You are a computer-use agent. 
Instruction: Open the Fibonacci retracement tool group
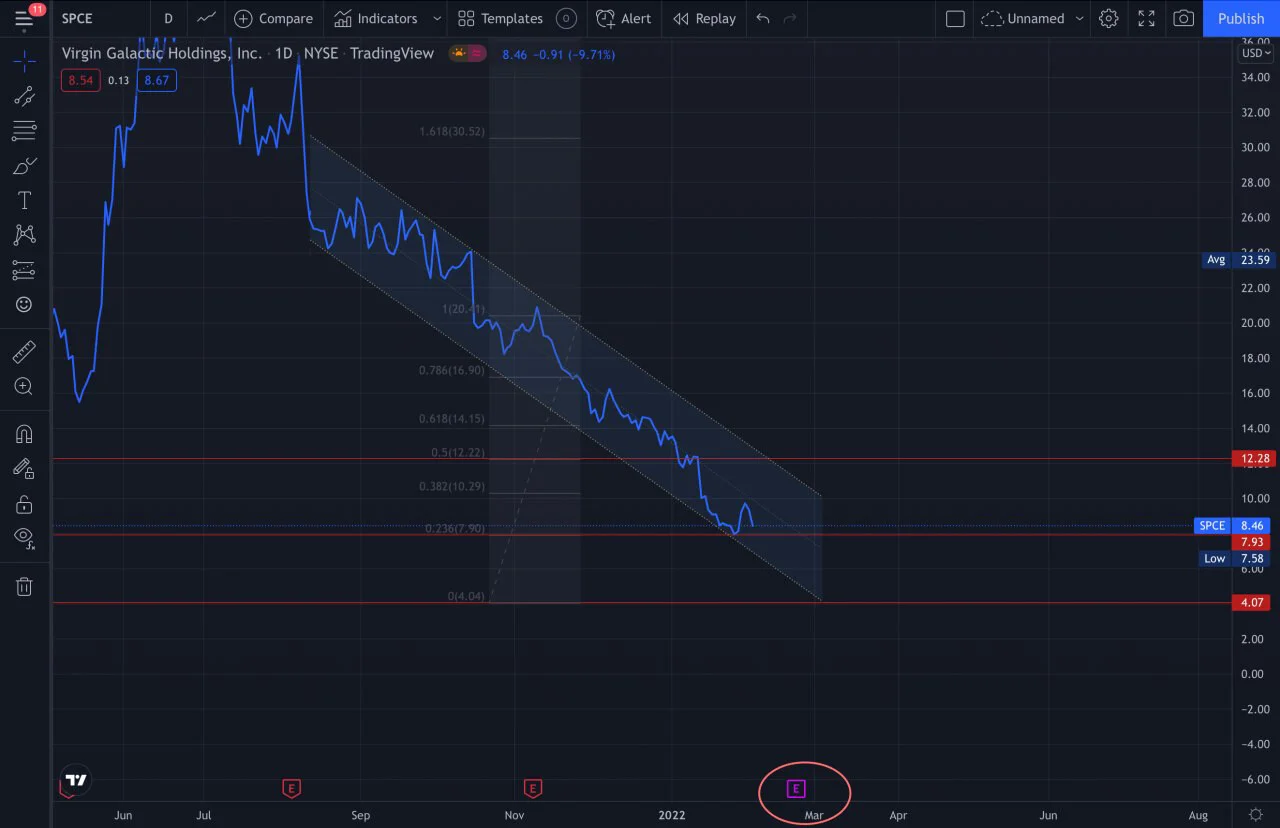(24, 131)
